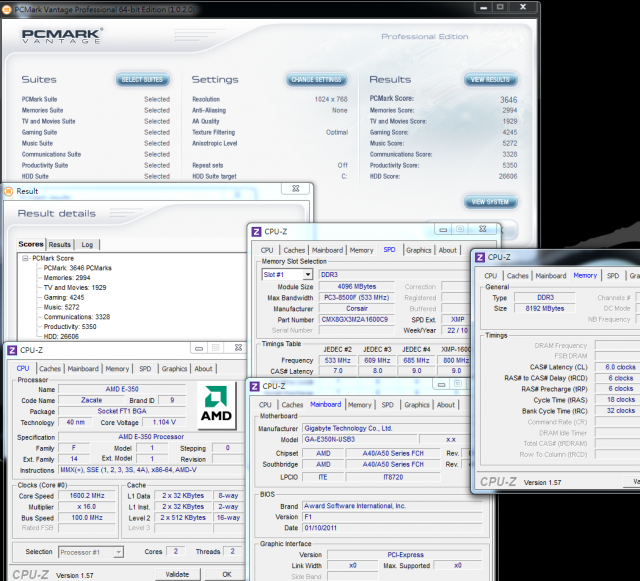Click the Core Speed value '1600.2 MHz'
640x581 pixels.
(87, 496)
